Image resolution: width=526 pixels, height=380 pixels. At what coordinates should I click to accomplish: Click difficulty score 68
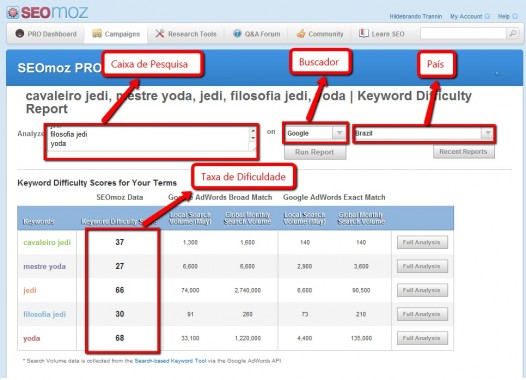[x=120, y=338]
